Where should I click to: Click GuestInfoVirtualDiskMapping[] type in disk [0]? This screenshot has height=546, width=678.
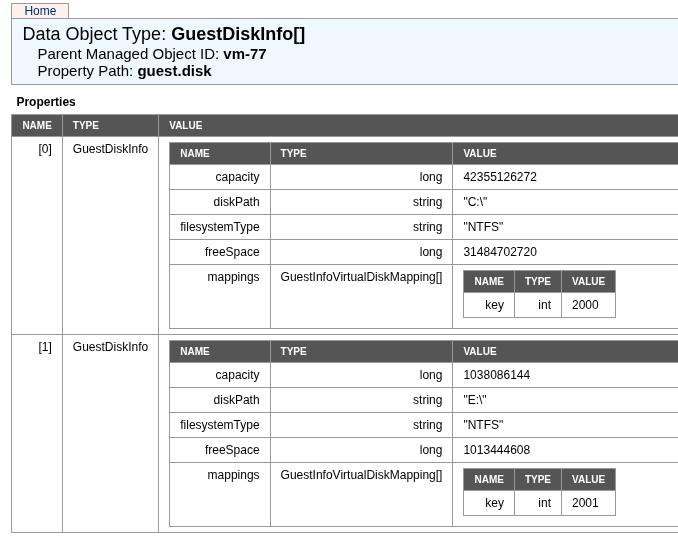(x=361, y=277)
